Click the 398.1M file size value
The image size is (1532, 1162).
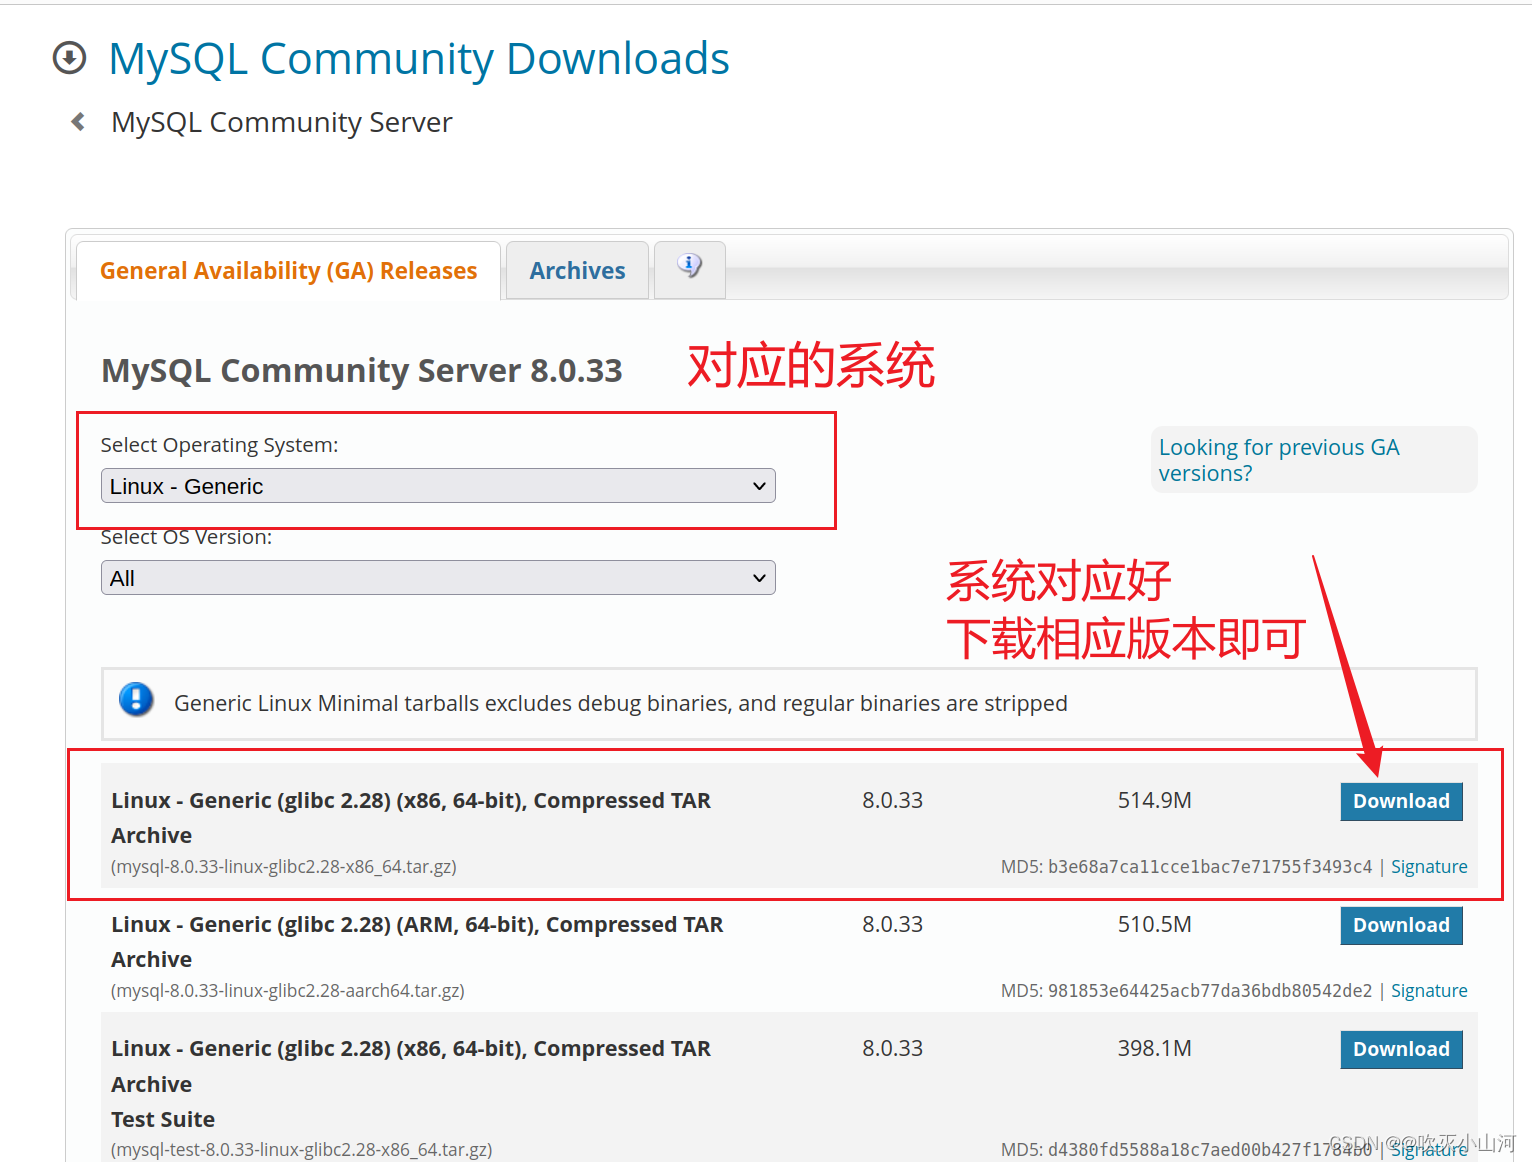pos(1154,1048)
